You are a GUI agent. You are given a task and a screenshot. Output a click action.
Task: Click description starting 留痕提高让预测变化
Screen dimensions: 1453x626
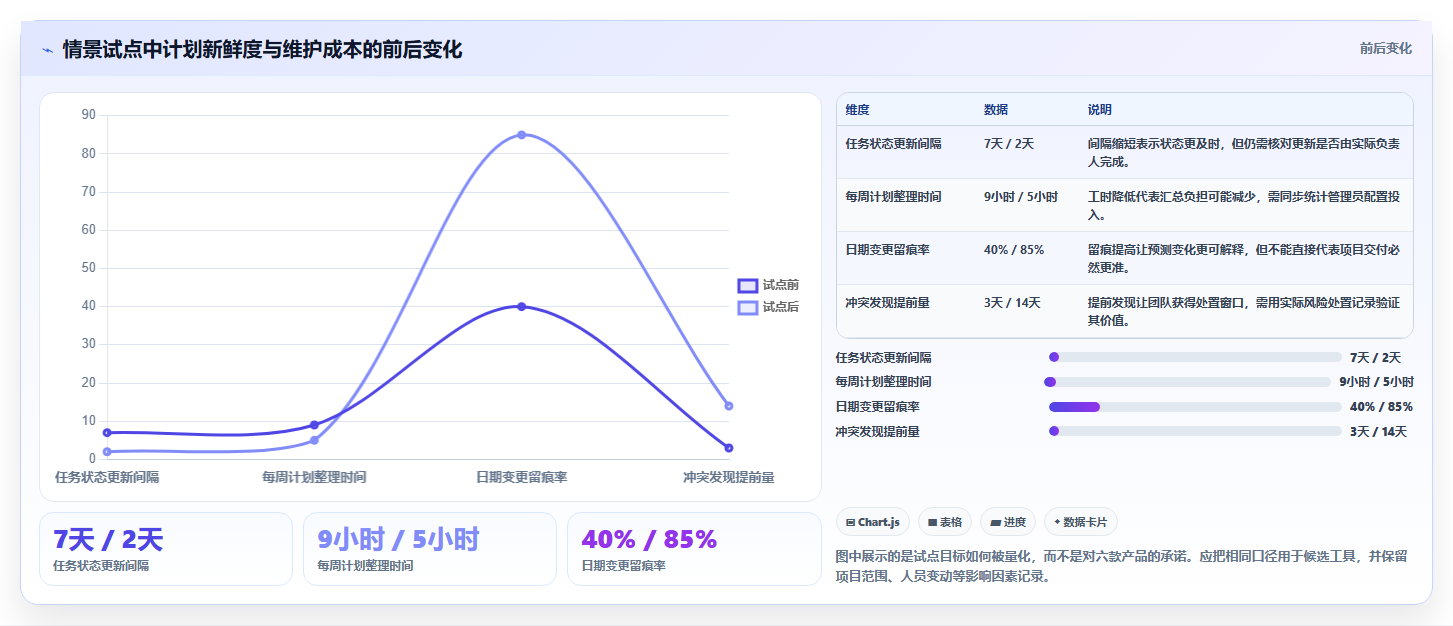[1244, 258]
